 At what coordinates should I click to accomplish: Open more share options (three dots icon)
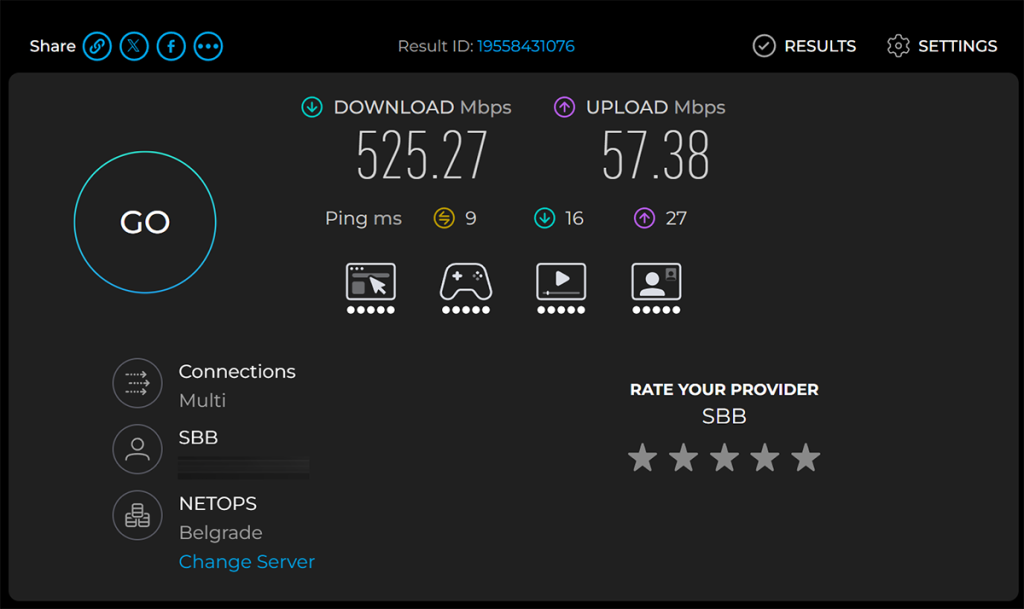208,46
